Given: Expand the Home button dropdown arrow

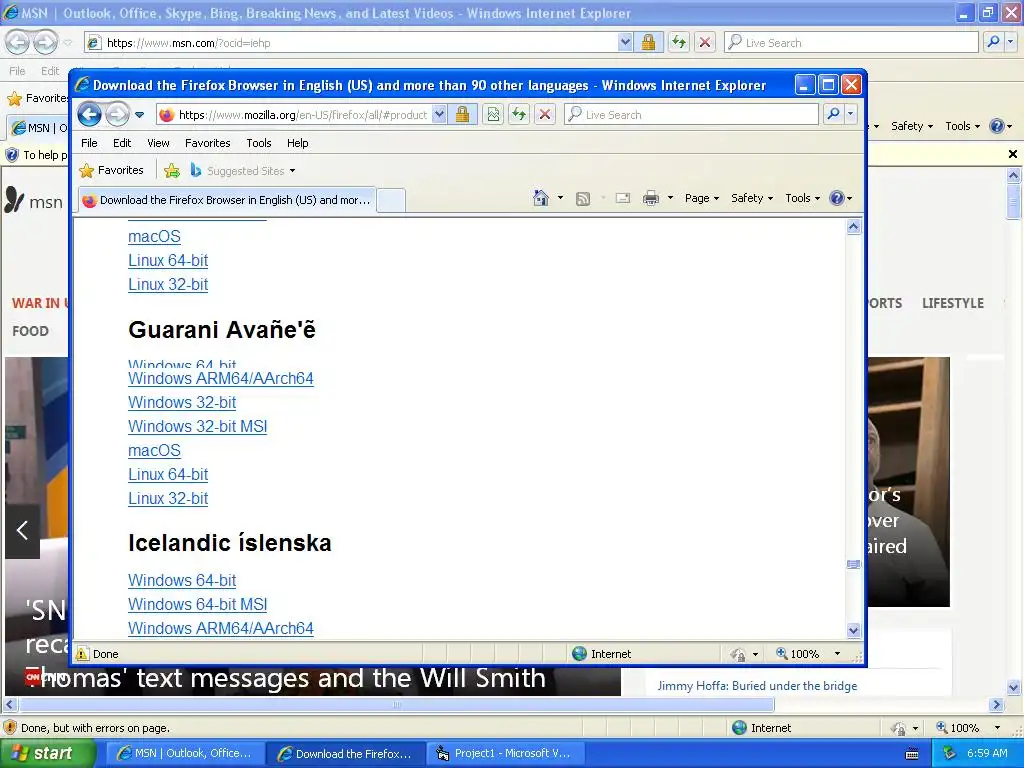Looking at the screenshot, I should 560,198.
